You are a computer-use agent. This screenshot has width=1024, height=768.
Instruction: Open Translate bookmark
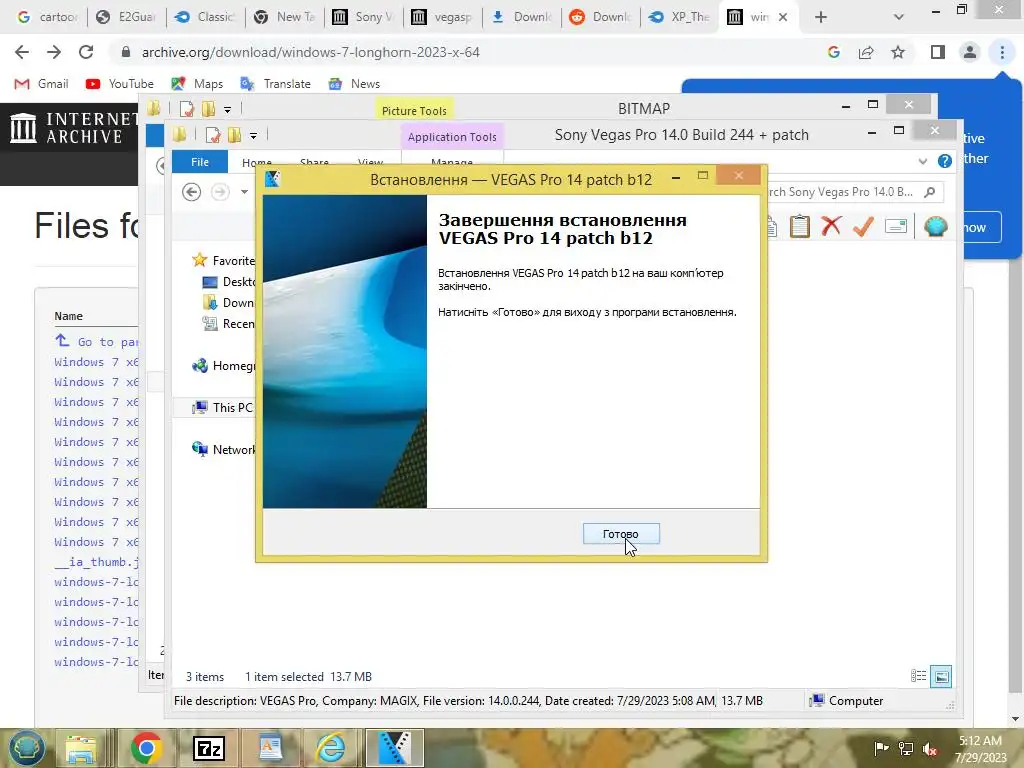point(276,84)
